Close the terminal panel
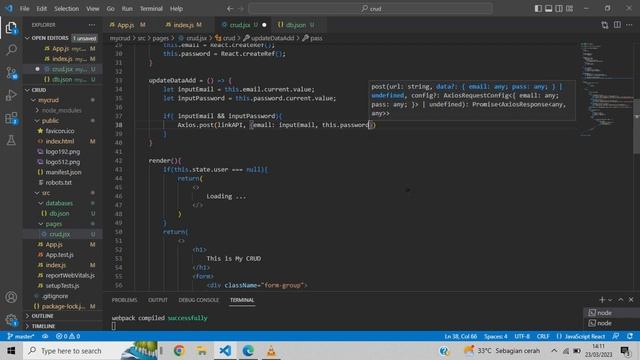Screen dimensions: 640x360 pos(631,300)
